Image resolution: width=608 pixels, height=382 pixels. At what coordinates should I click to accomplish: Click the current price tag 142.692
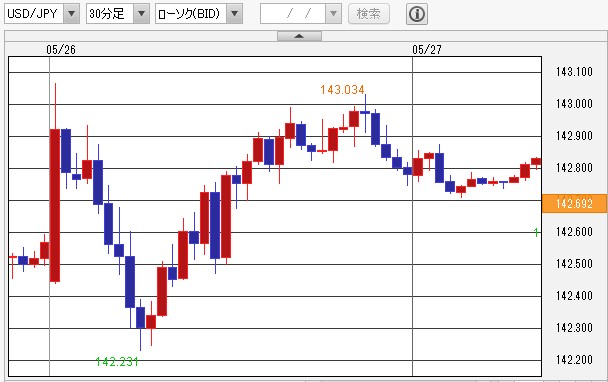click(x=574, y=204)
